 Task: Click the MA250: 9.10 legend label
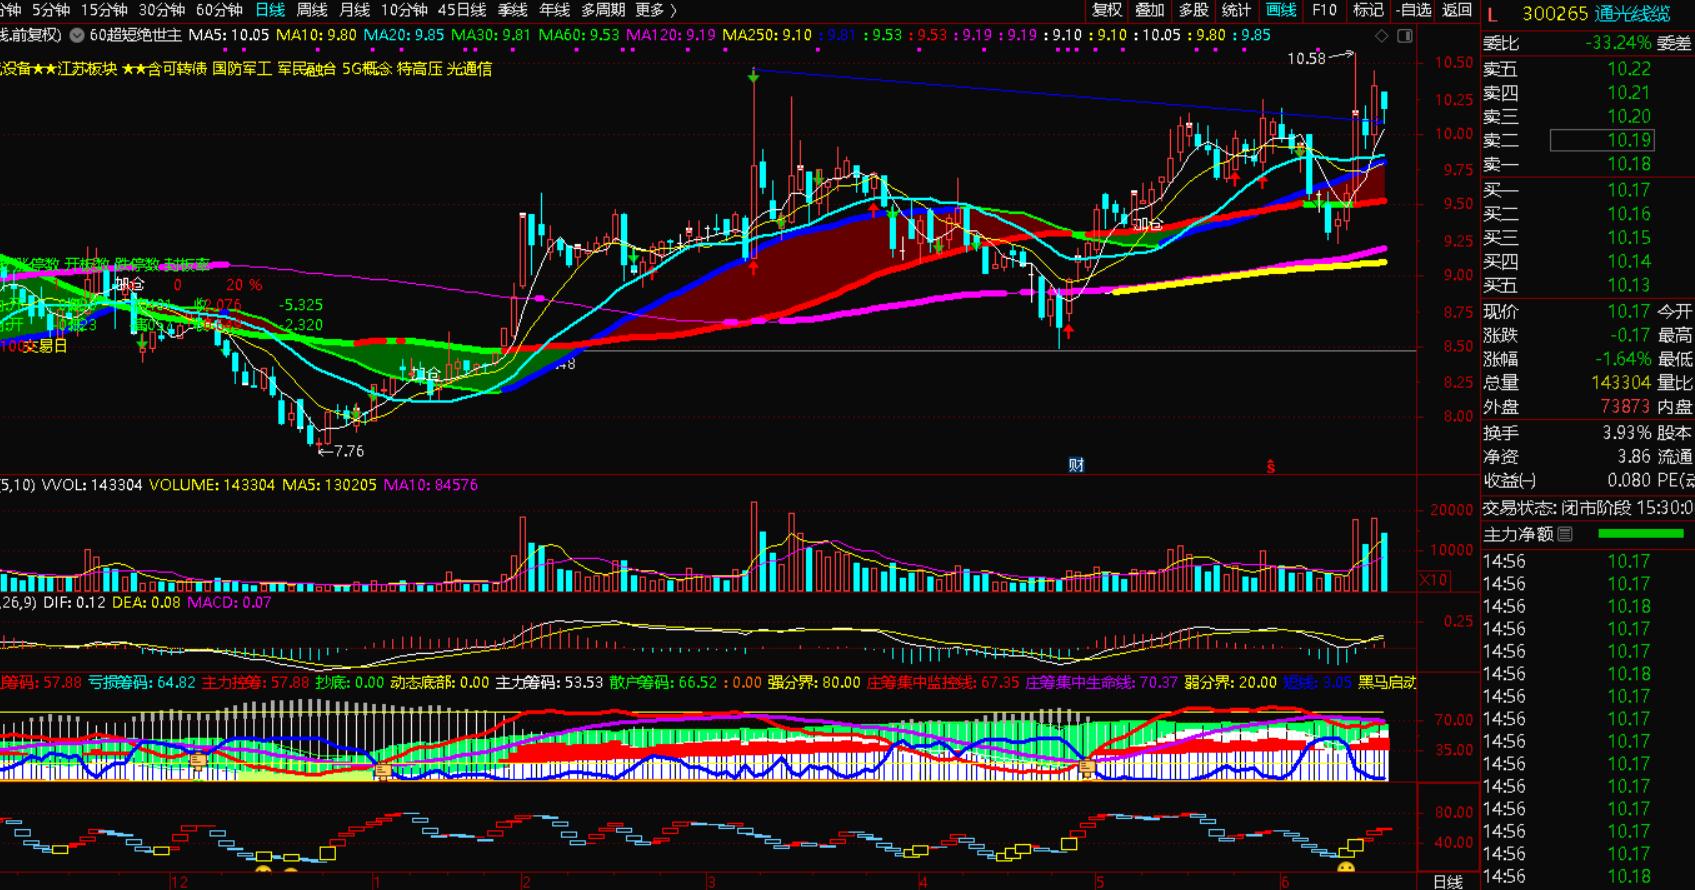tap(767, 35)
